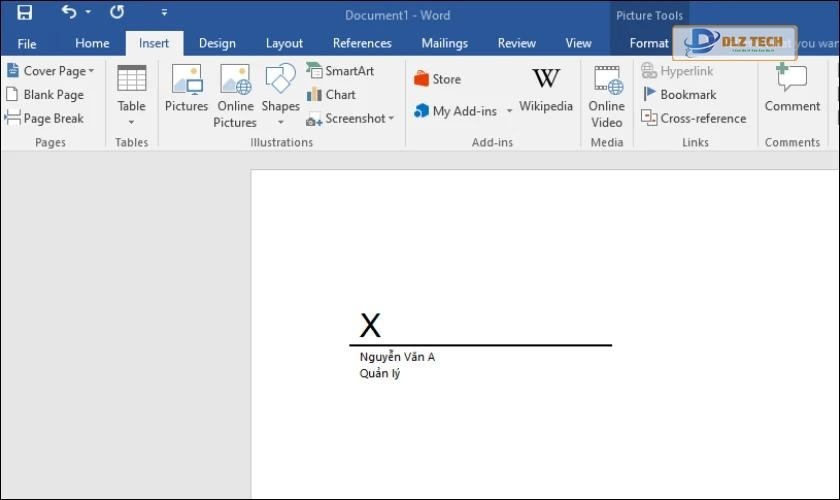The width and height of the screenshot is (840, 500).
Task: Expand the Shapes gallery dropdown
Action: coord(280,122)
